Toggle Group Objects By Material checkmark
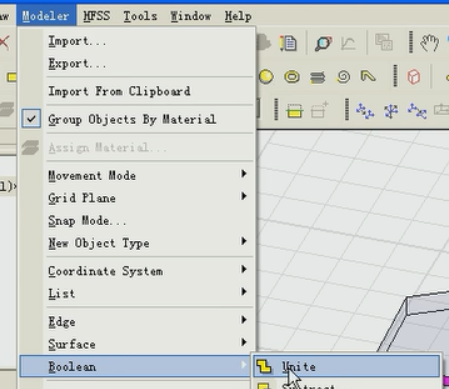This screenshot has width=449, height=389. pos(31,119)
